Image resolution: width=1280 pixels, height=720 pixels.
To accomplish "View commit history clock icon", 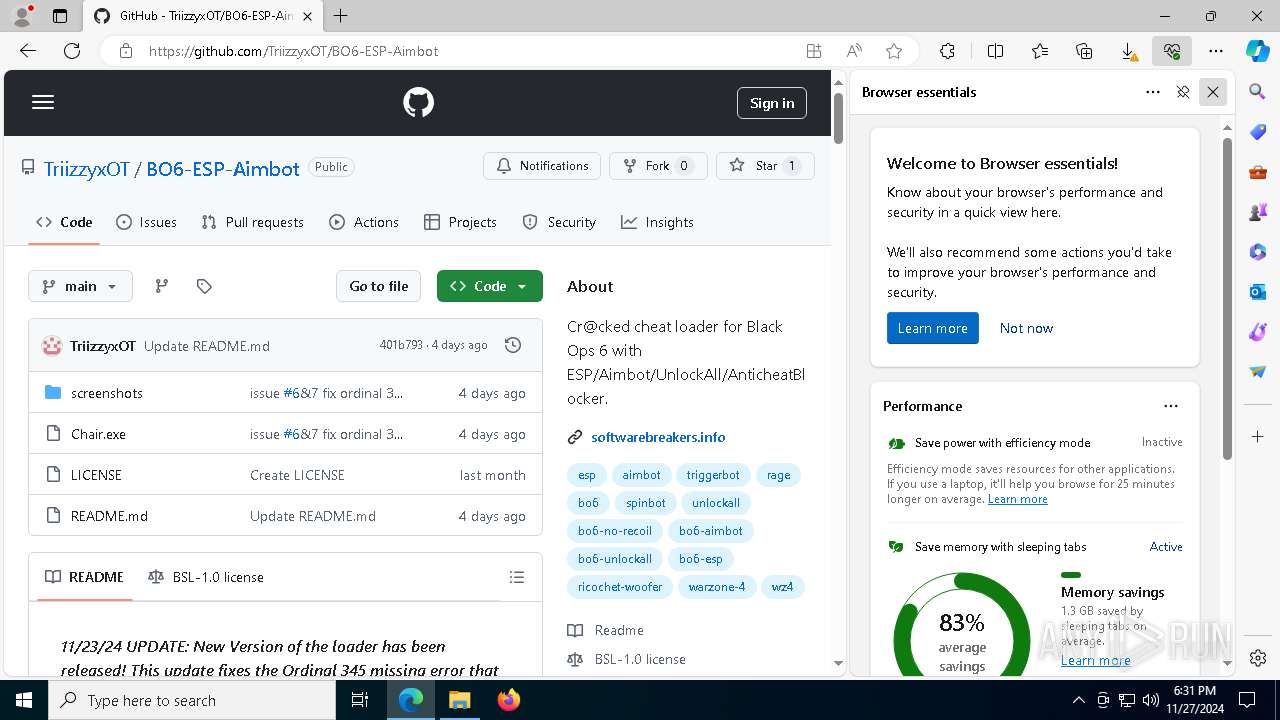I will point(513,345).
